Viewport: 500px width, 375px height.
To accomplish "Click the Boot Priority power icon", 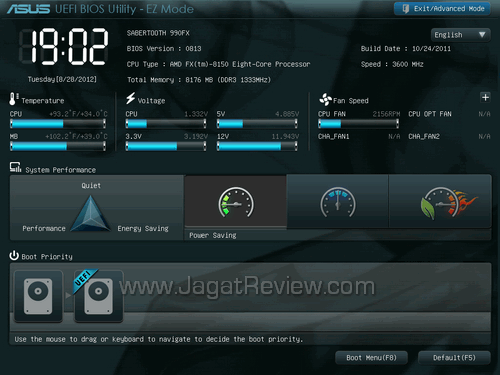I will coord(14,256).
